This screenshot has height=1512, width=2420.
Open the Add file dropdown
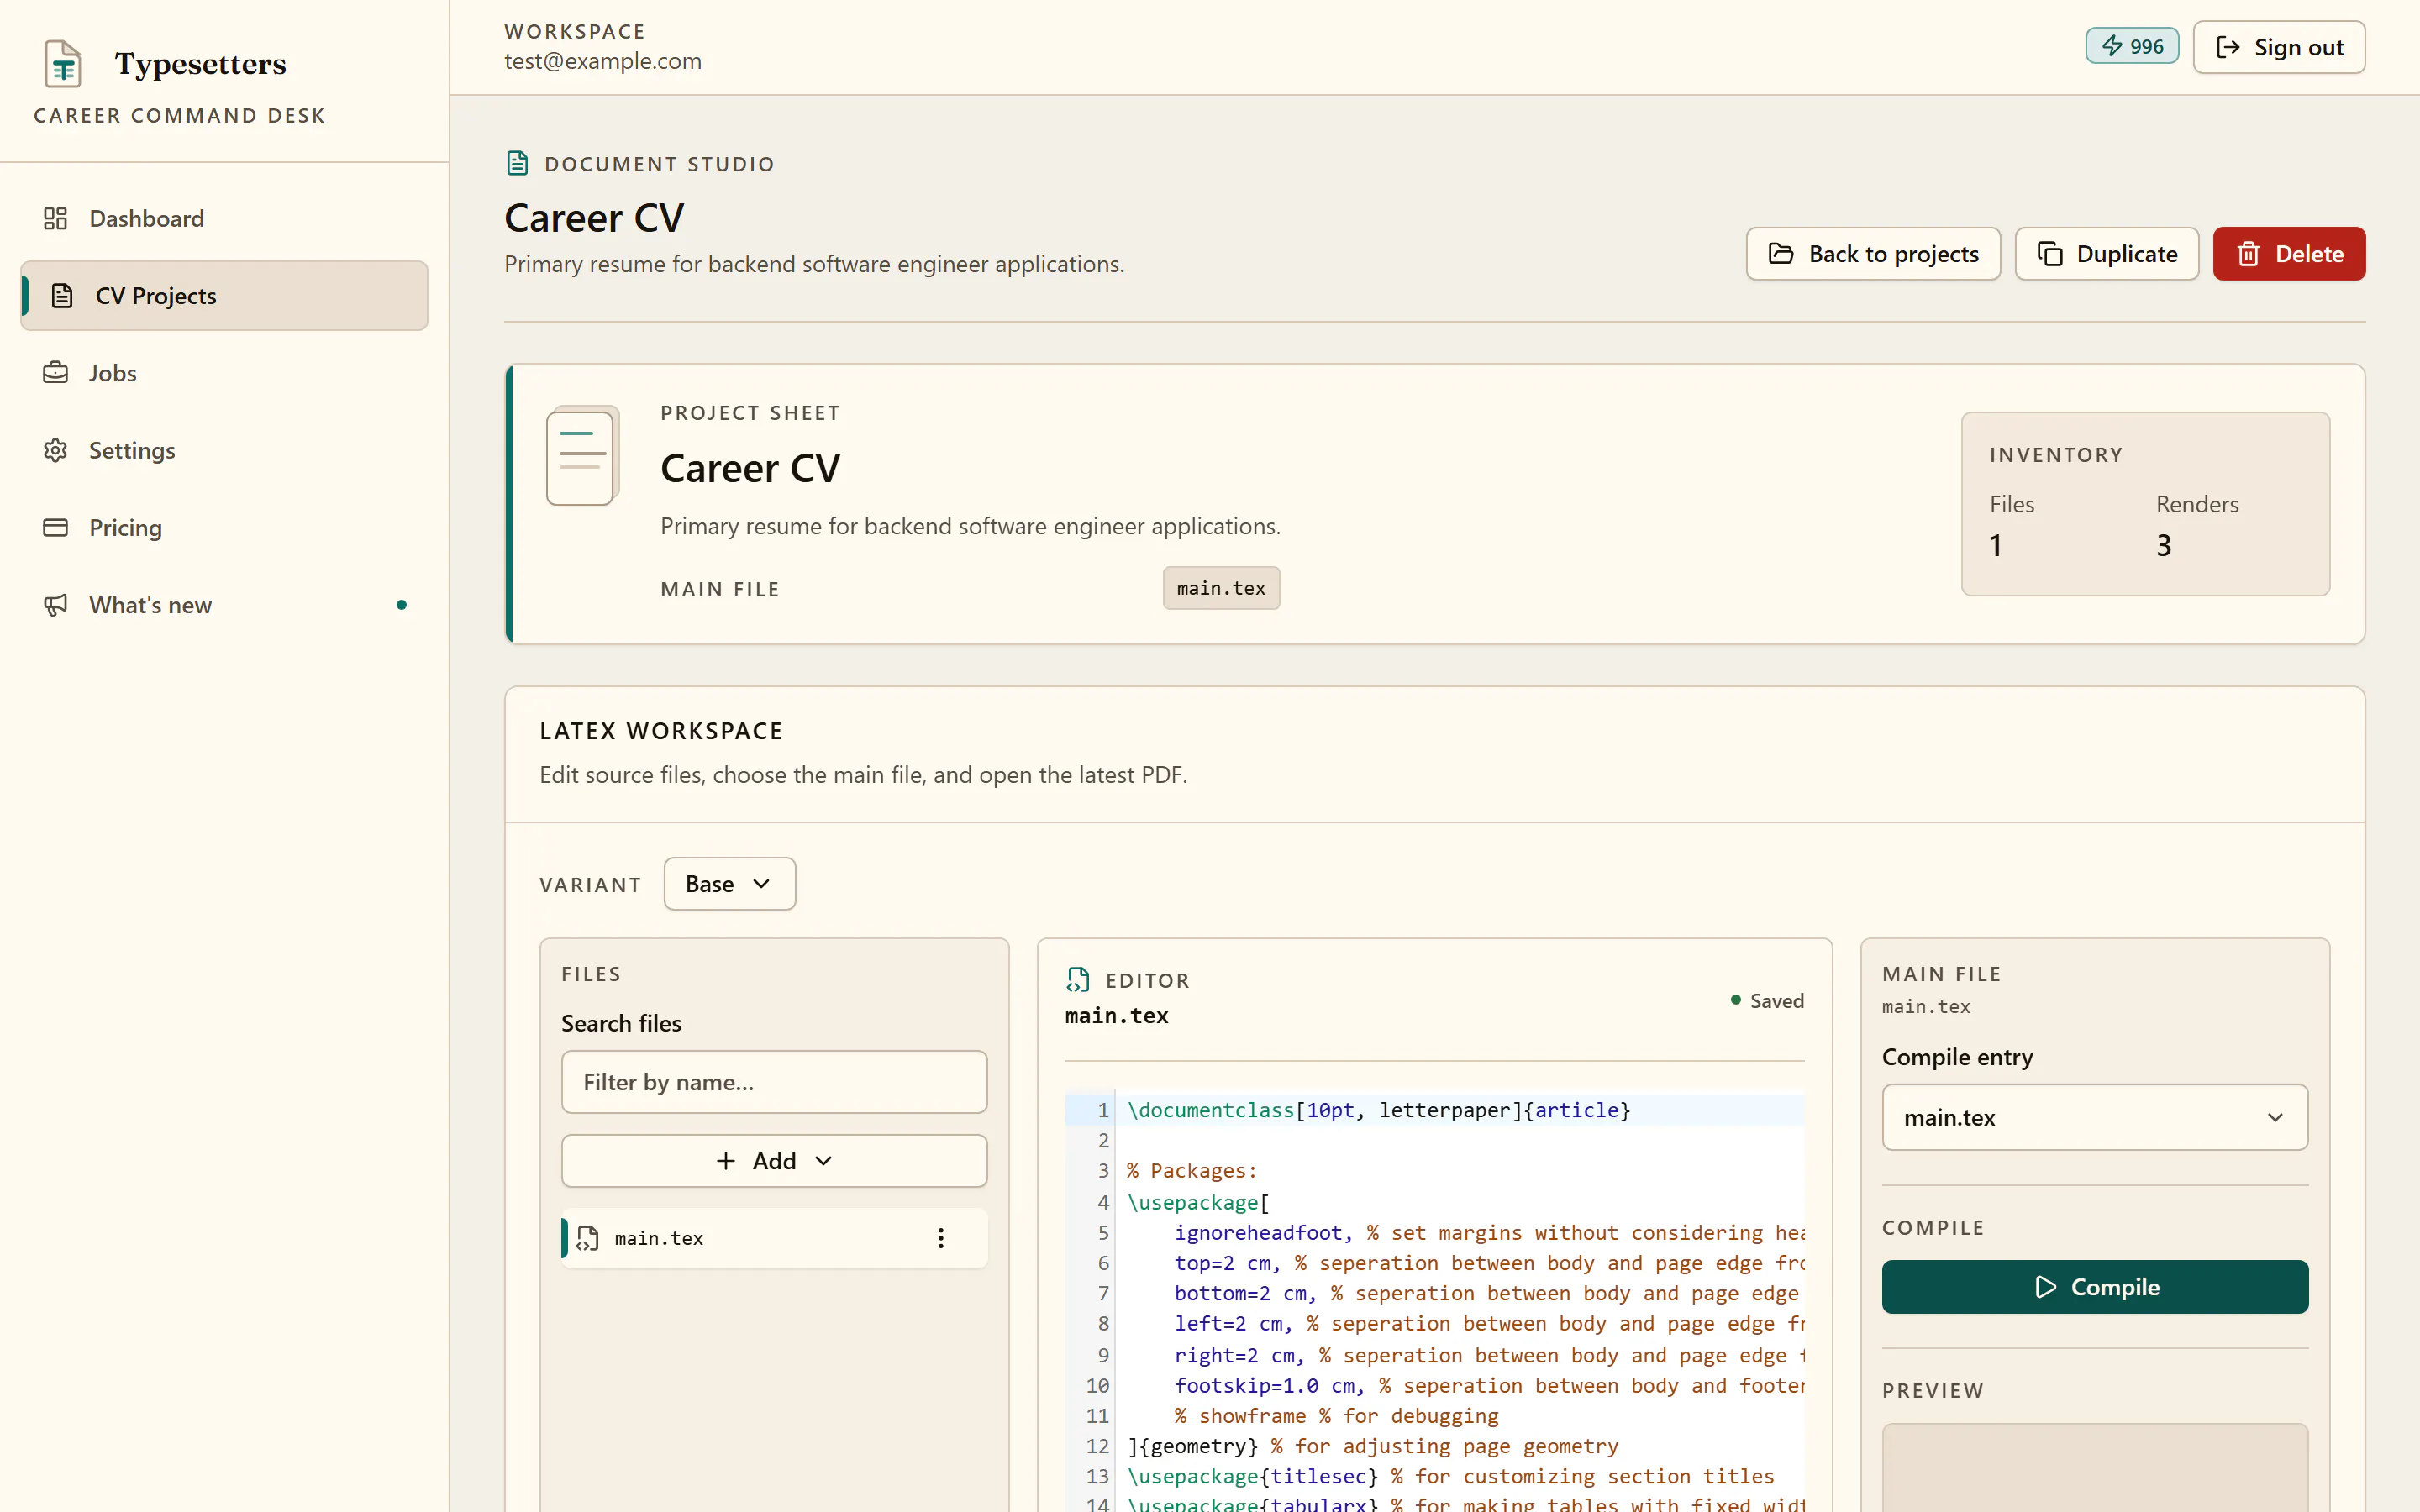pyautogui.click(x=774, y=1161)
